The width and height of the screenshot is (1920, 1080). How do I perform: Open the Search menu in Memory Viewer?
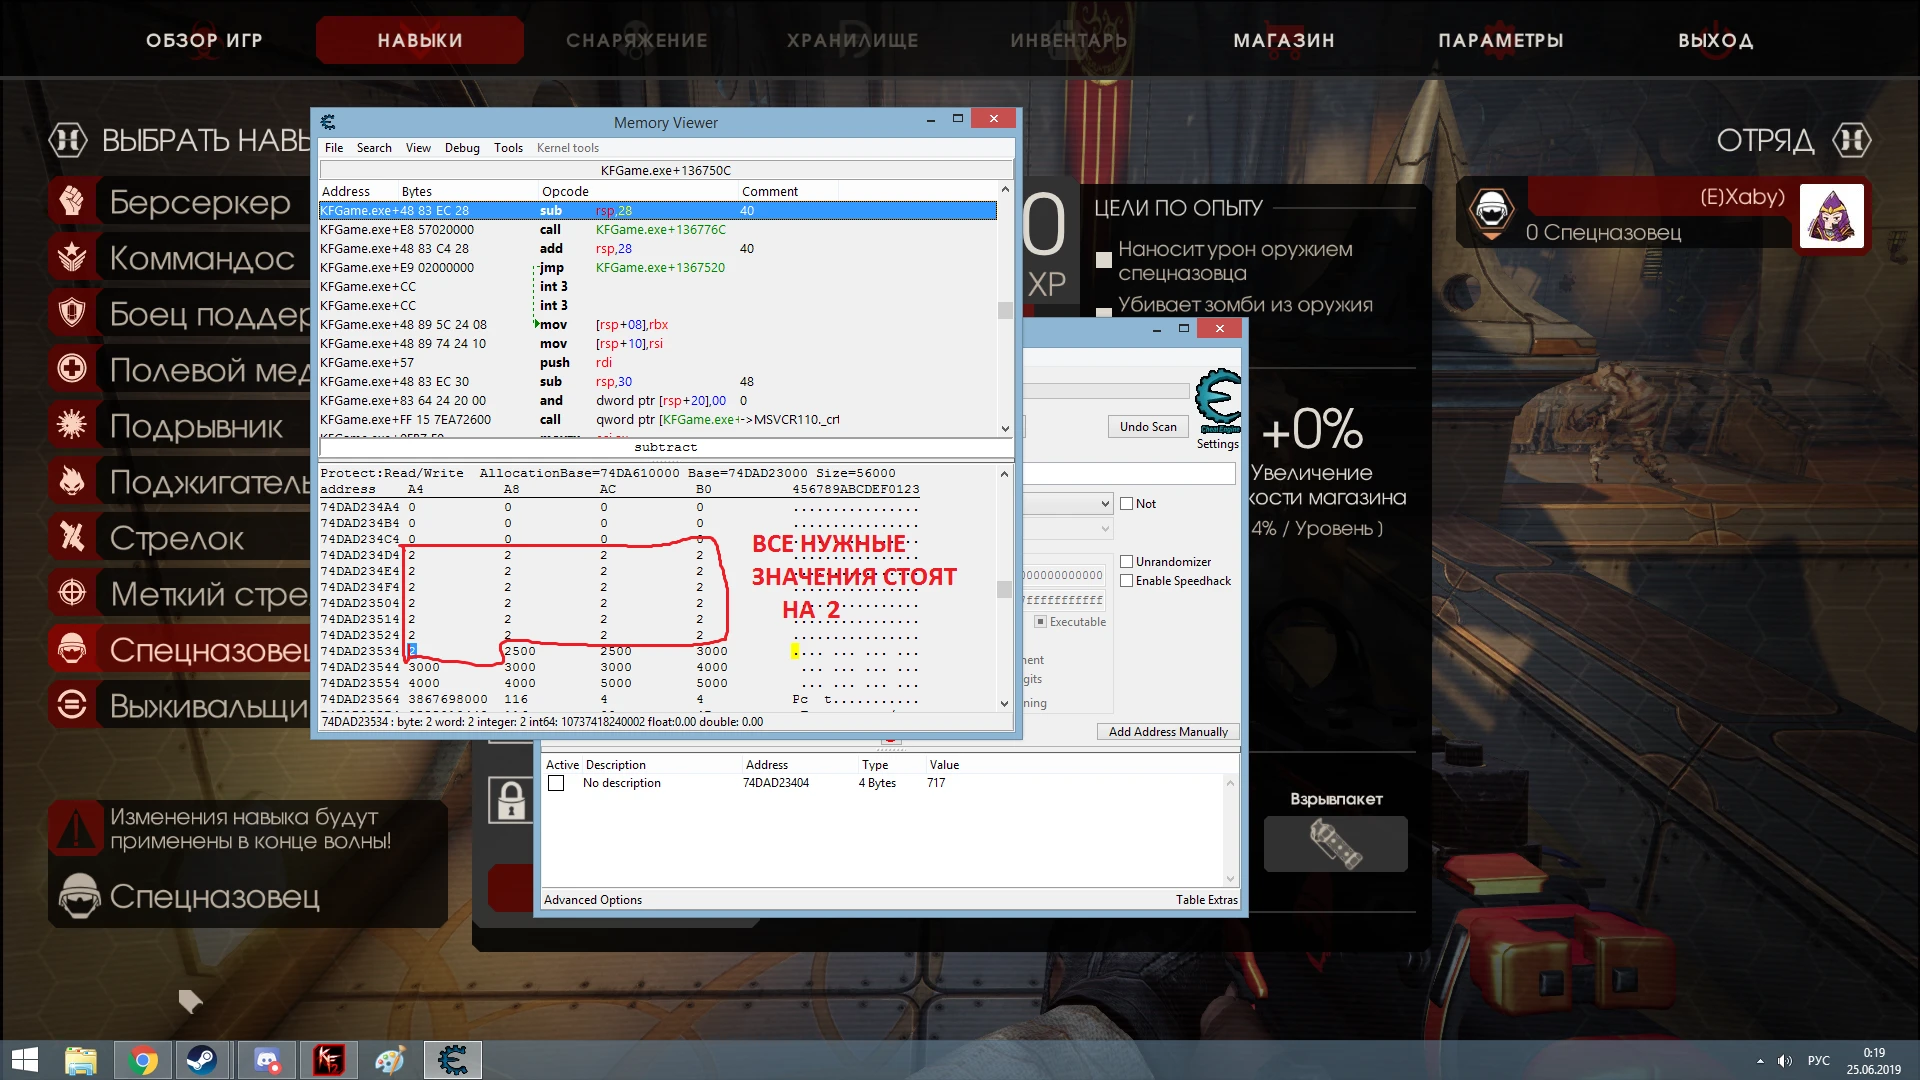pos(374,148)
